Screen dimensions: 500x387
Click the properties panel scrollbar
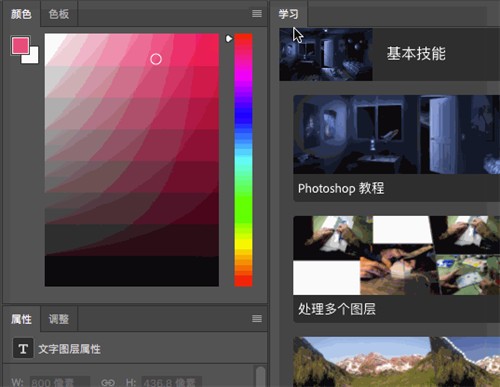pyautogui.click(x=261, y=377)
